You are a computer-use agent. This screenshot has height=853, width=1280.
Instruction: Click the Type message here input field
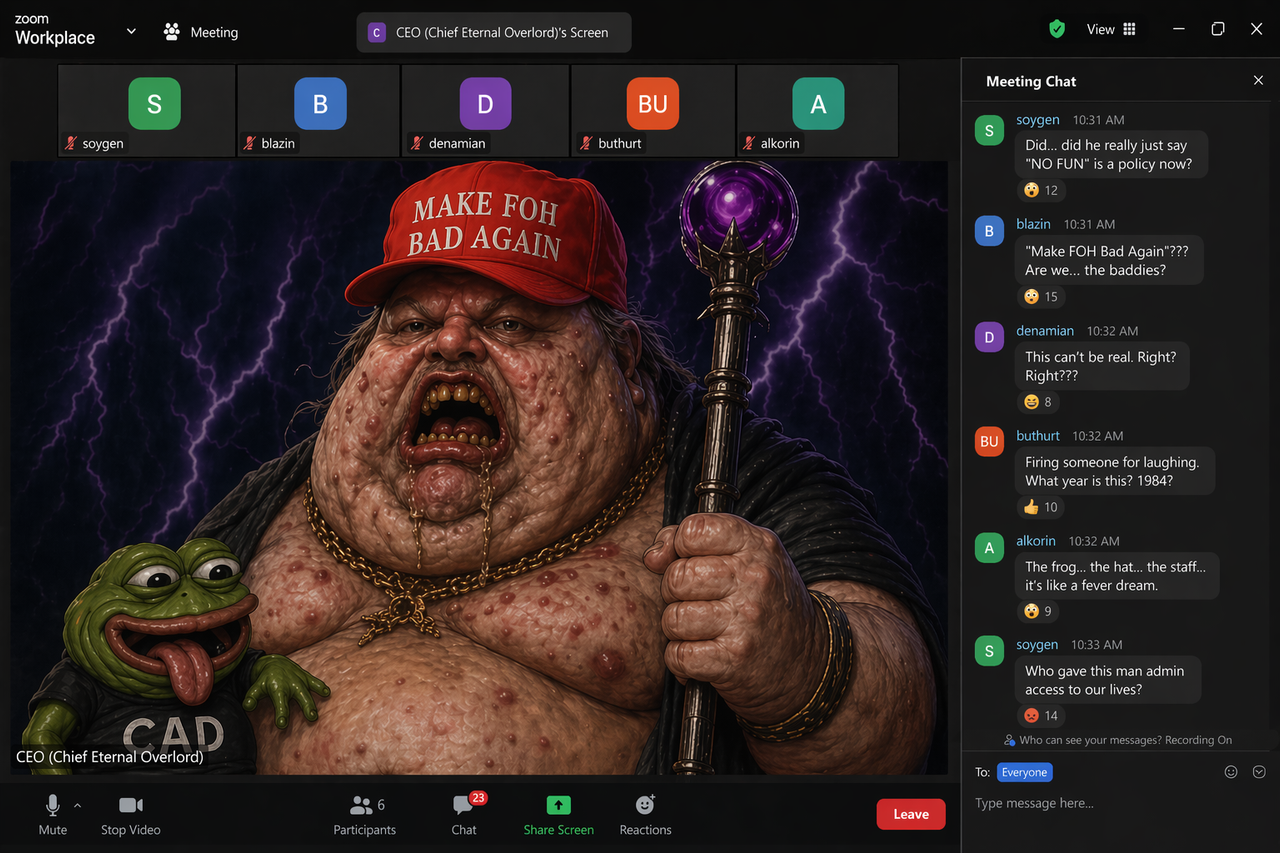[1100, 803]
